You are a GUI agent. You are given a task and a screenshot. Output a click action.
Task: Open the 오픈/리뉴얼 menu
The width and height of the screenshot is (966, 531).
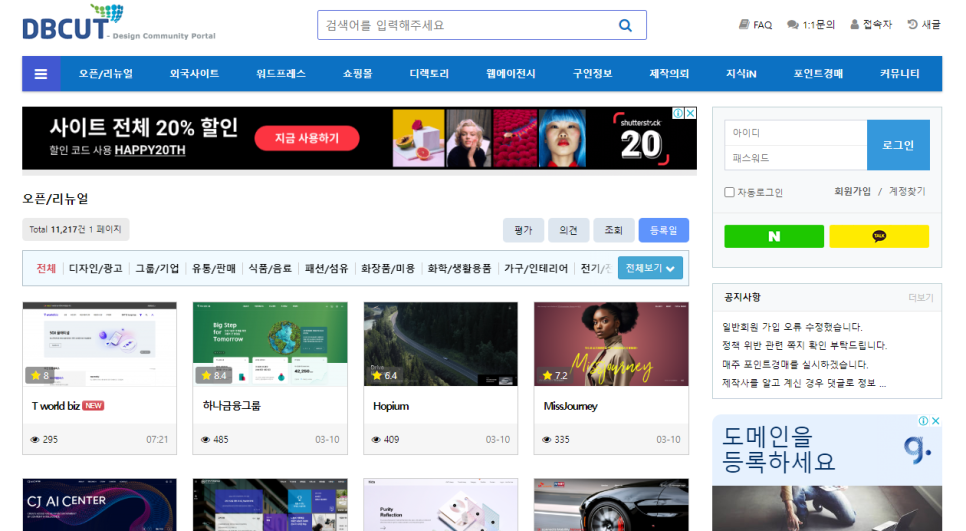(105, 74)
